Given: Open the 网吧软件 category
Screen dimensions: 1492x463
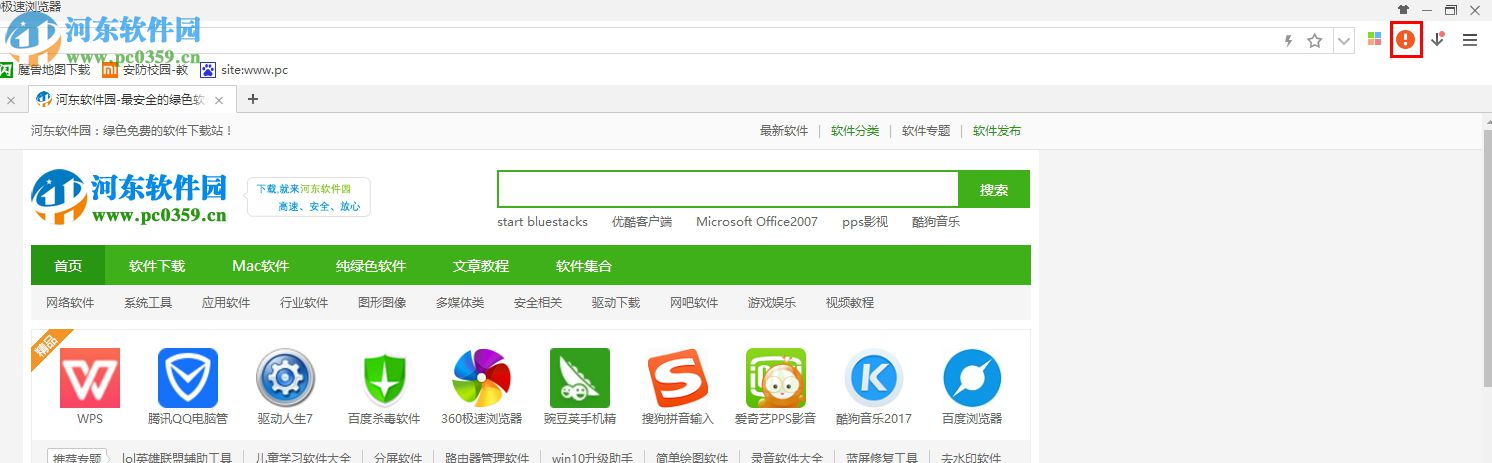Looking at the screenshot, I should 694,303.
